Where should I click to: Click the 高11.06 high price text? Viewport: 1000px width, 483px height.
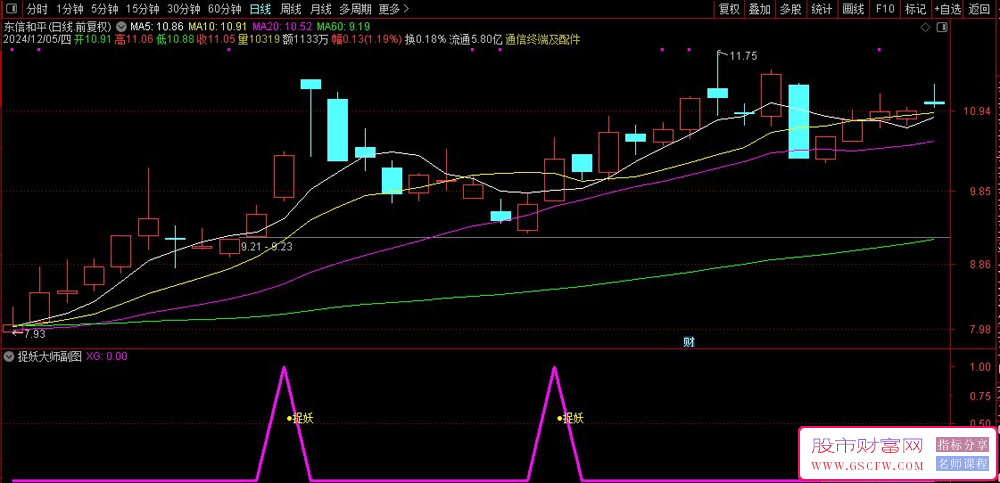134,39
